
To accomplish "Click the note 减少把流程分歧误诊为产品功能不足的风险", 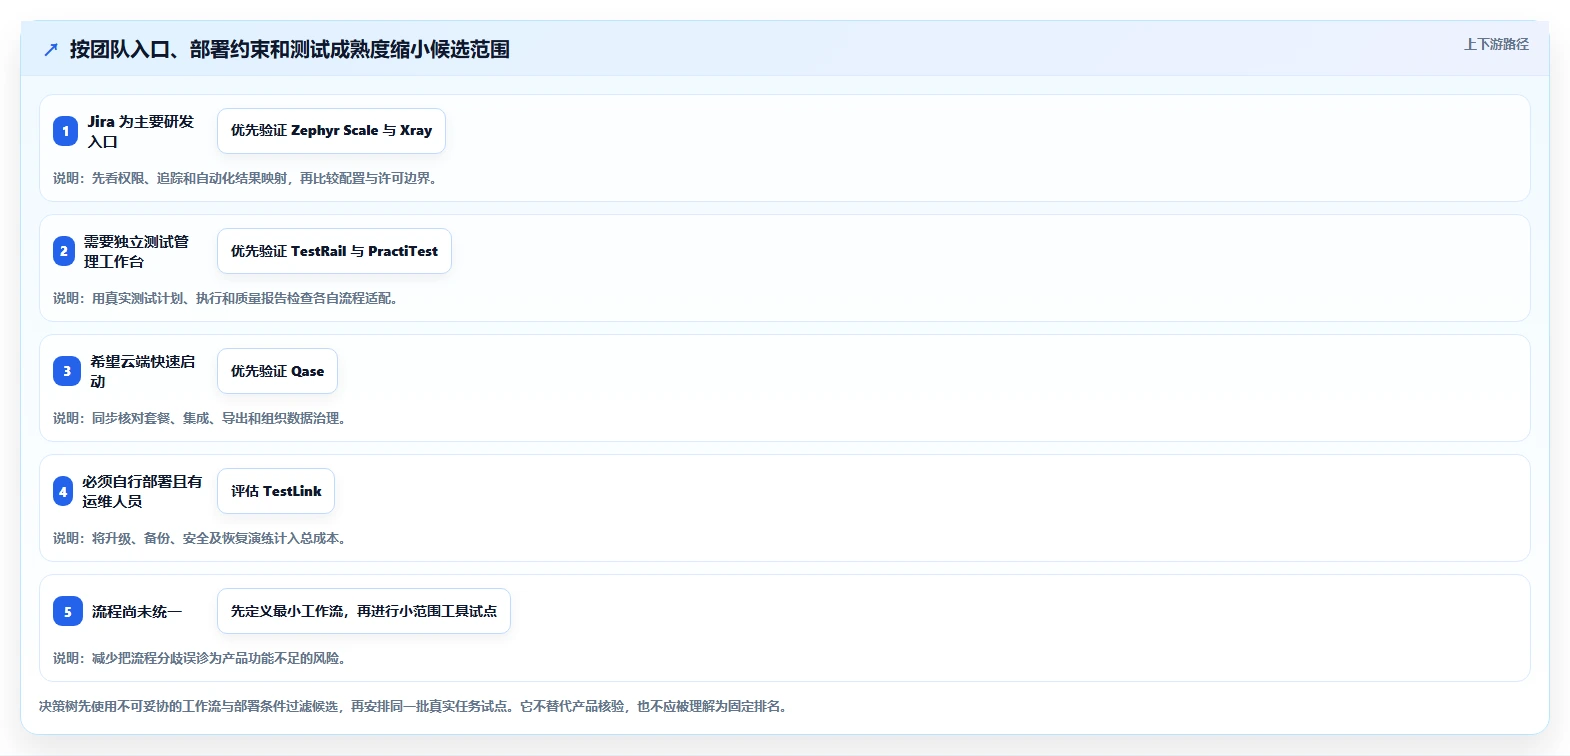I will click(203, 658).
